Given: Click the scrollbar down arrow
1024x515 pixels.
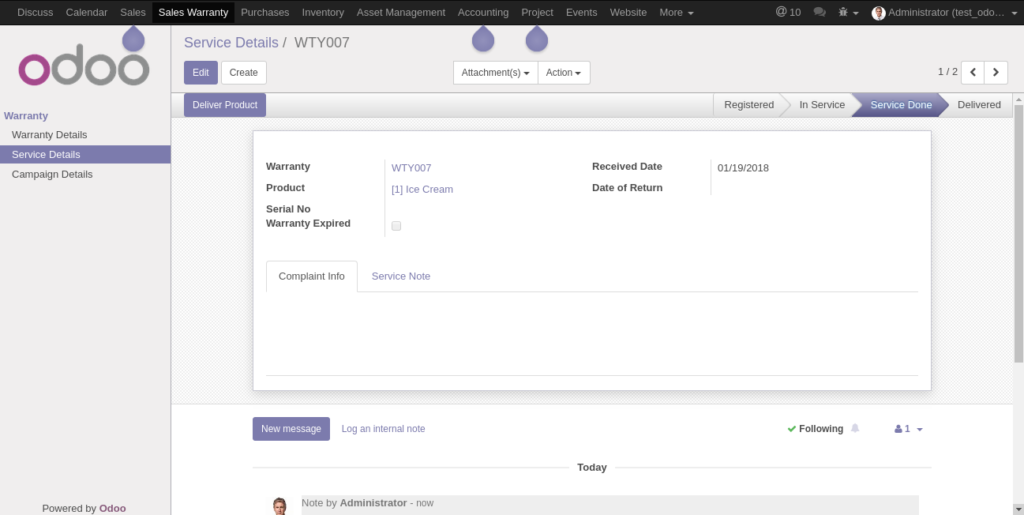Looking at the screenshot, I should point(1018,508).
